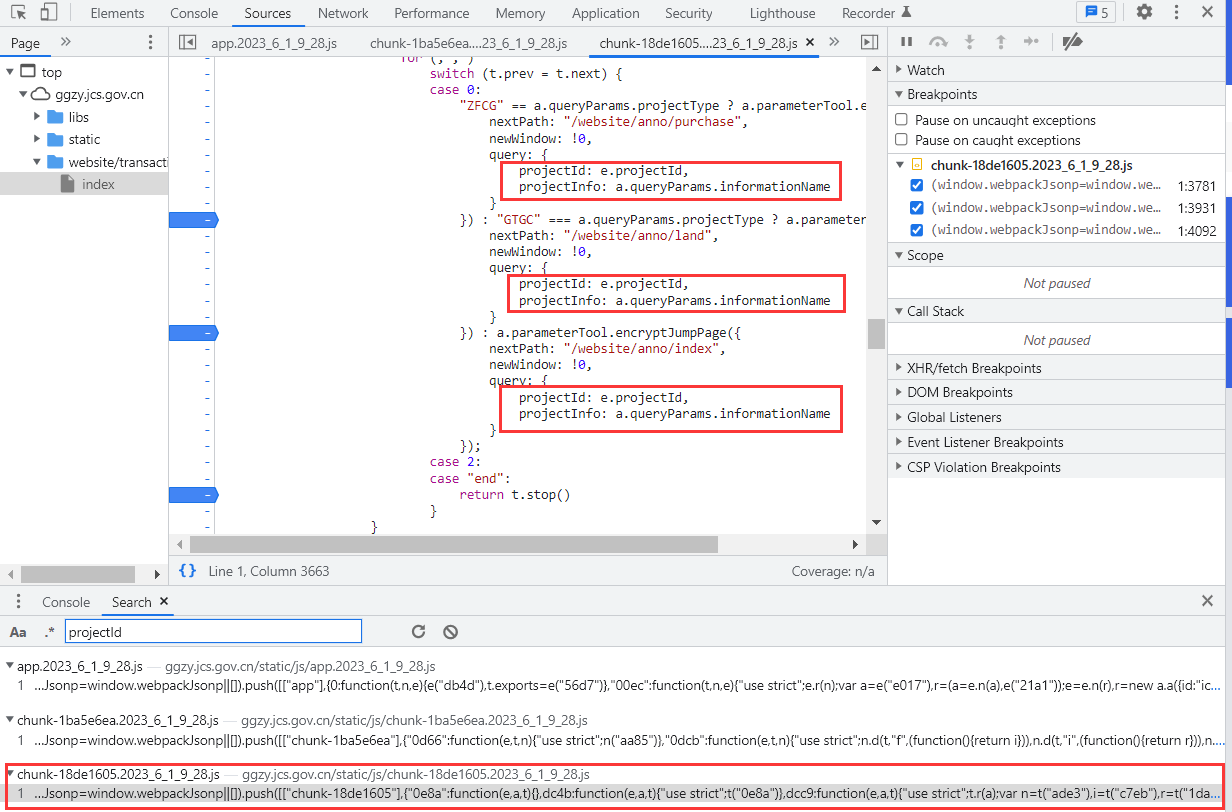Pause script execution button
The image size is (1232, 812).
[907, 42]
